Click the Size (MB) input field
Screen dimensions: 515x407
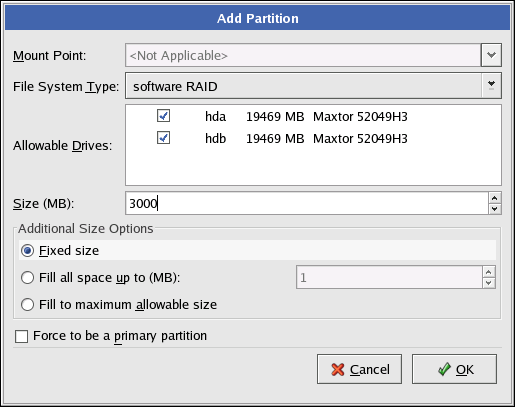click(x=307, y=203)
